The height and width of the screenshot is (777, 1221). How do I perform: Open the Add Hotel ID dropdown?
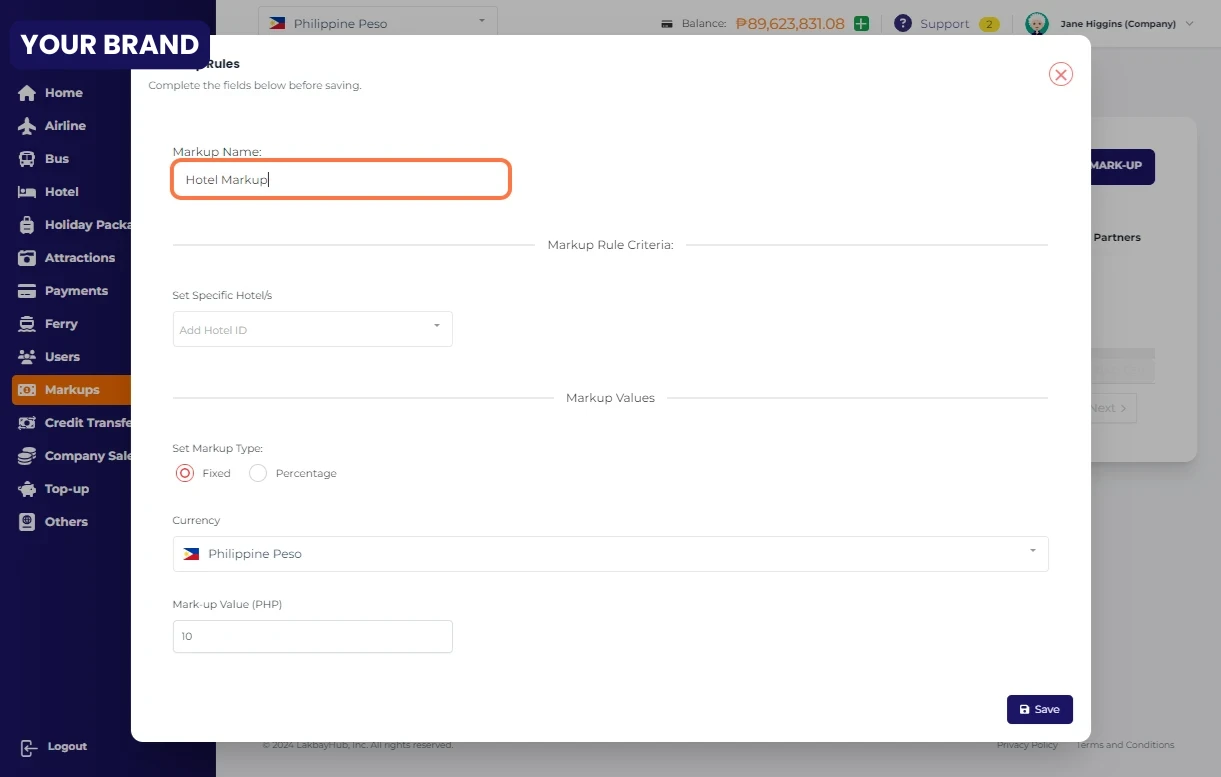click(312, 329)
